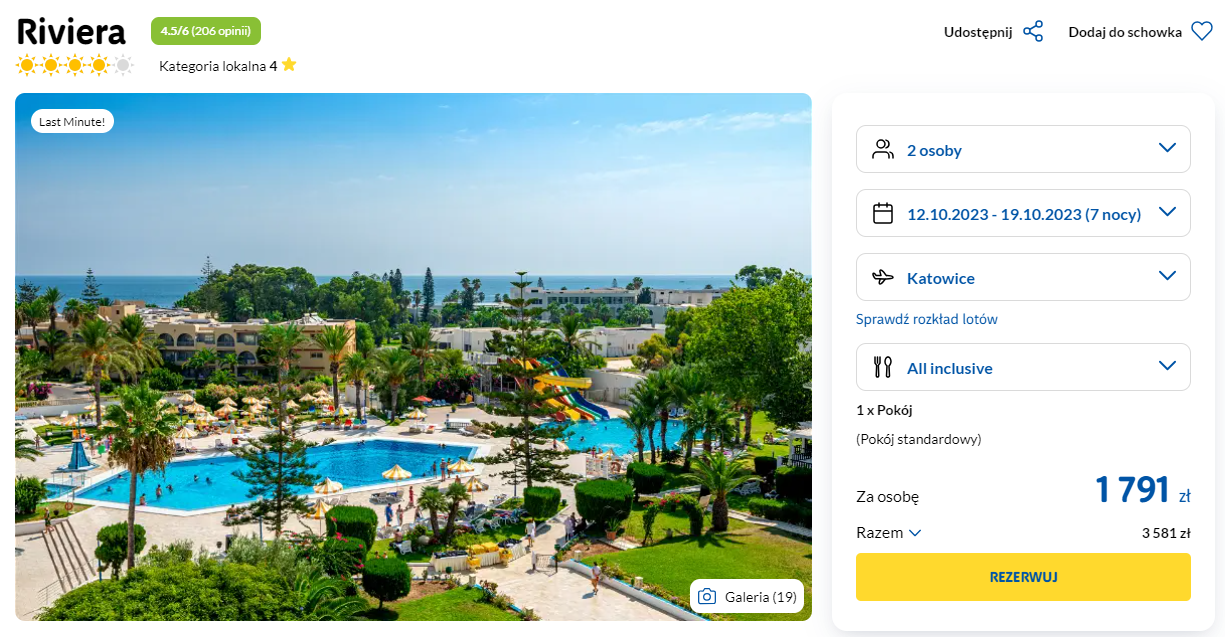The height and width of the screenshot is (637, 1225).
Task: Click the heart icon to save offer
Action: pos(1201,32)
